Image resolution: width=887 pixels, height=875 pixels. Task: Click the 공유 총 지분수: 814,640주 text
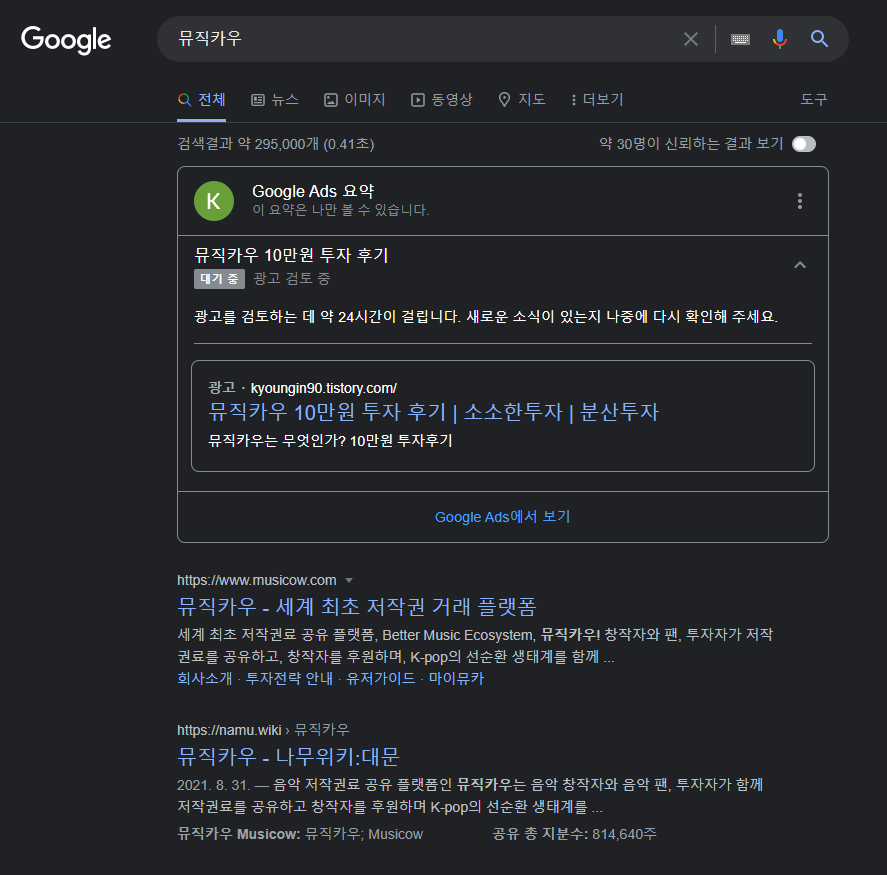point(574,834)
